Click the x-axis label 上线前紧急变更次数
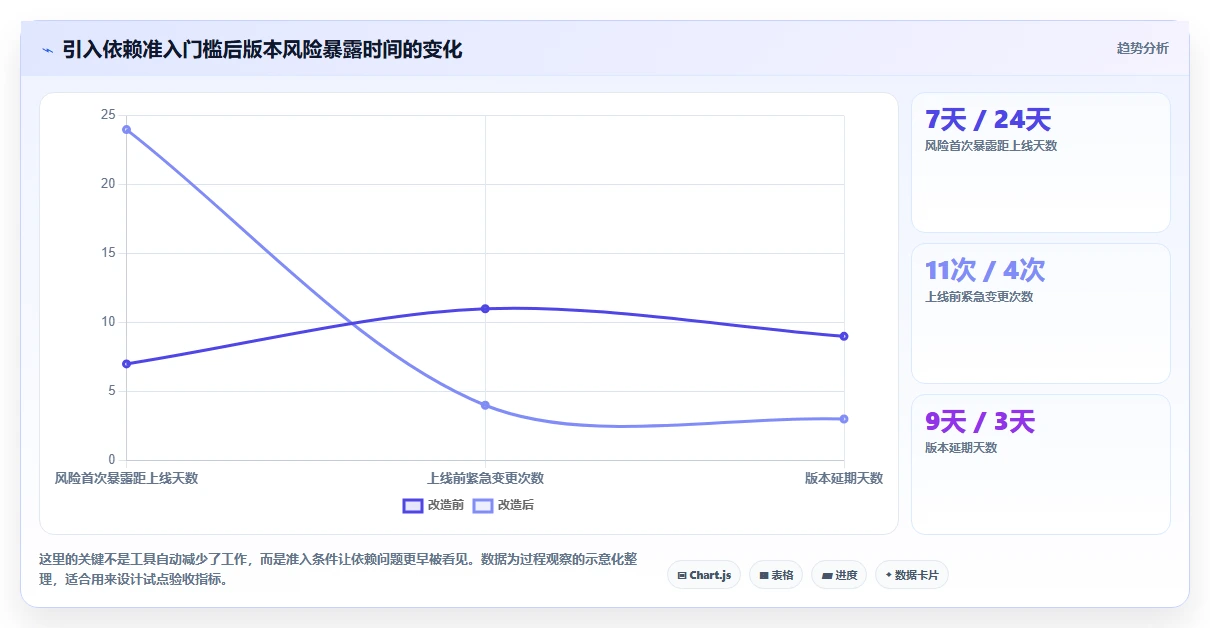This screenshot has height=628, width=1210. (x=485, y=478)
